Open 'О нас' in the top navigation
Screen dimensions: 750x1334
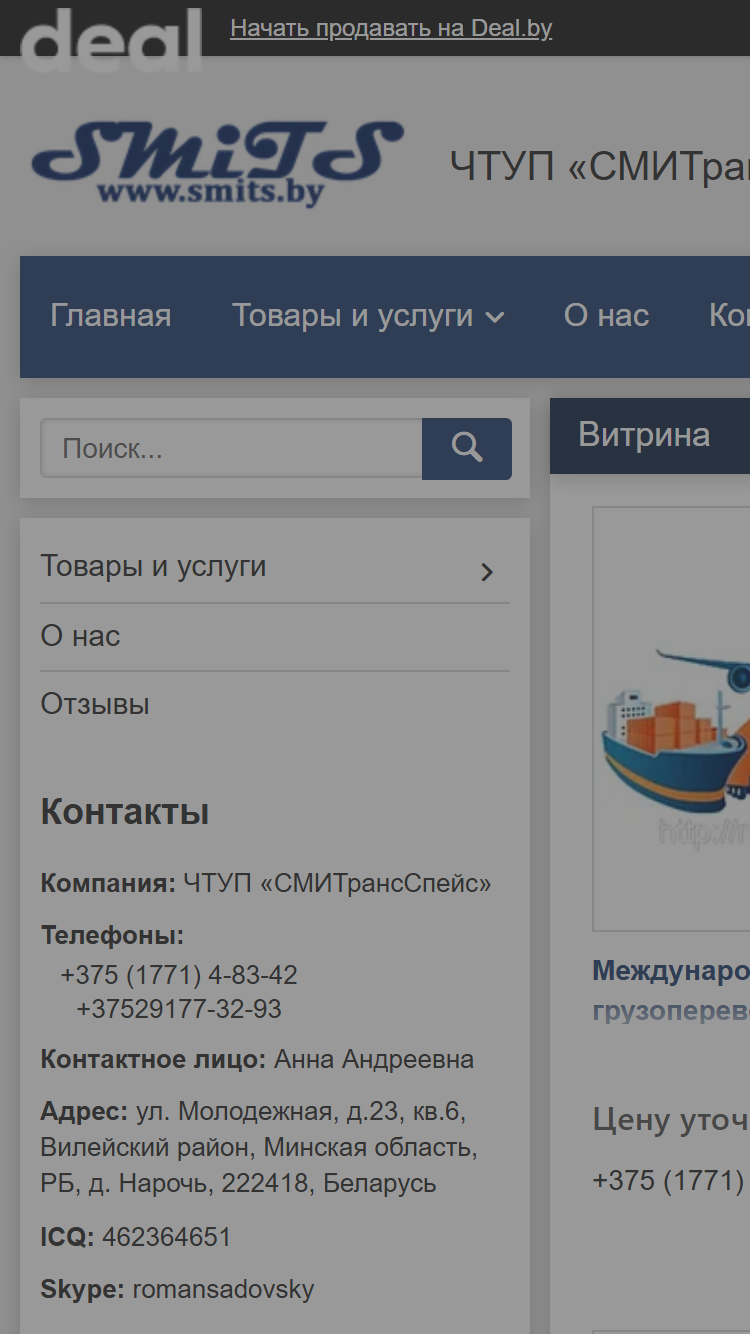coord(607,316)
